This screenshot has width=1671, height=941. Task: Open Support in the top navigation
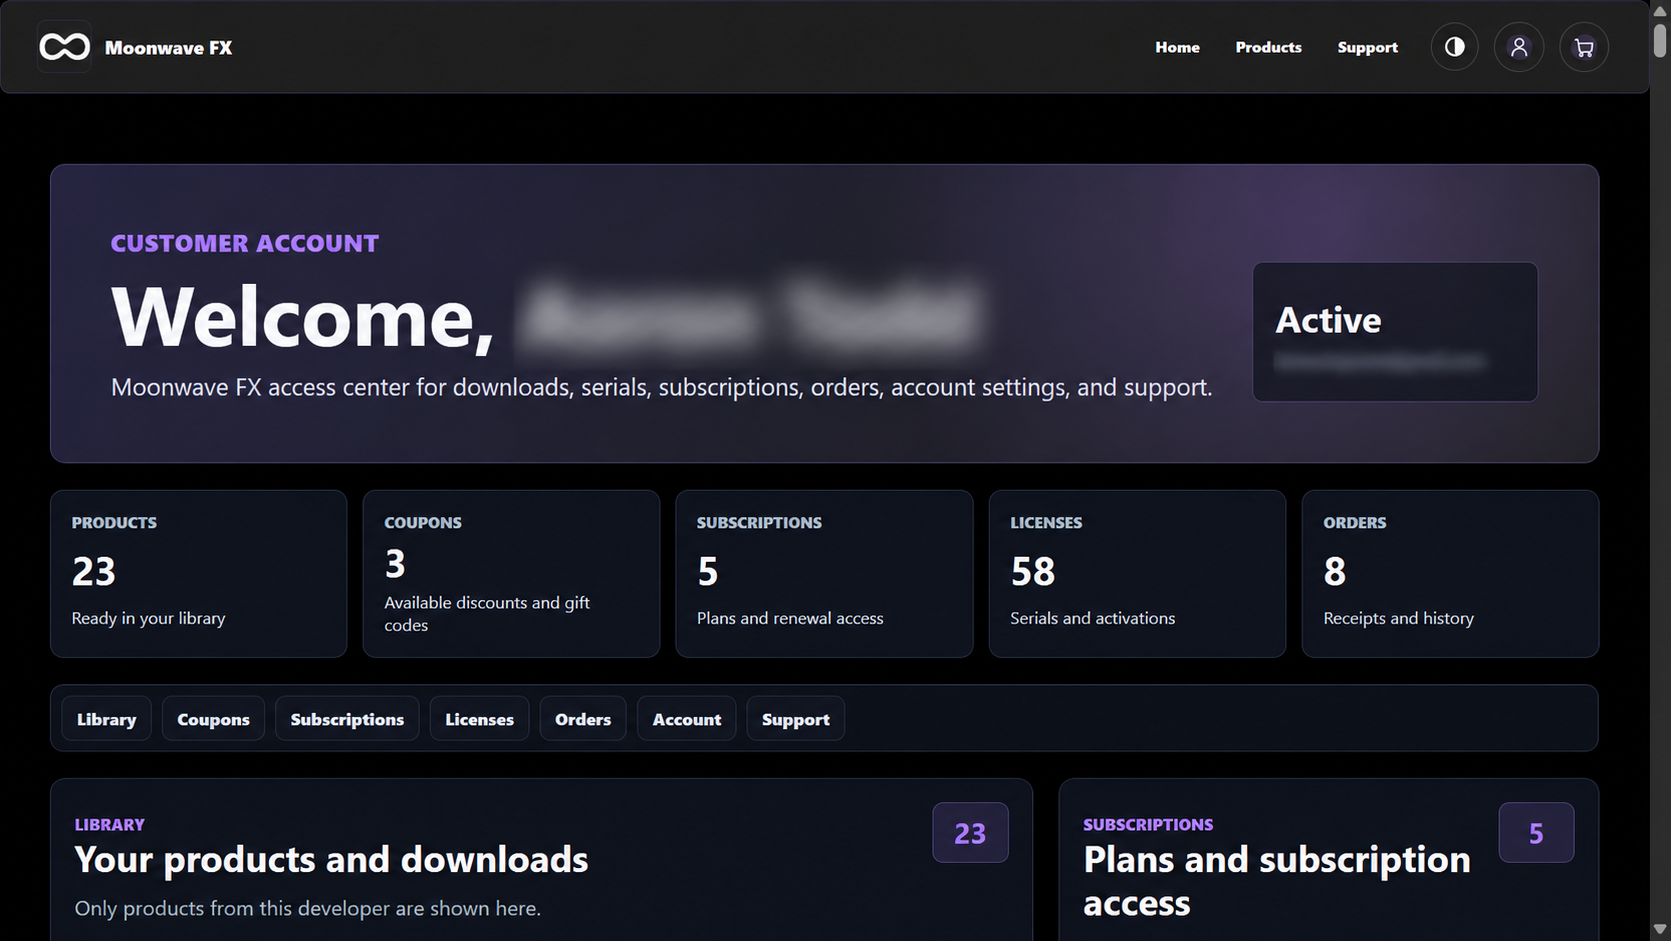pos(1367,47)
